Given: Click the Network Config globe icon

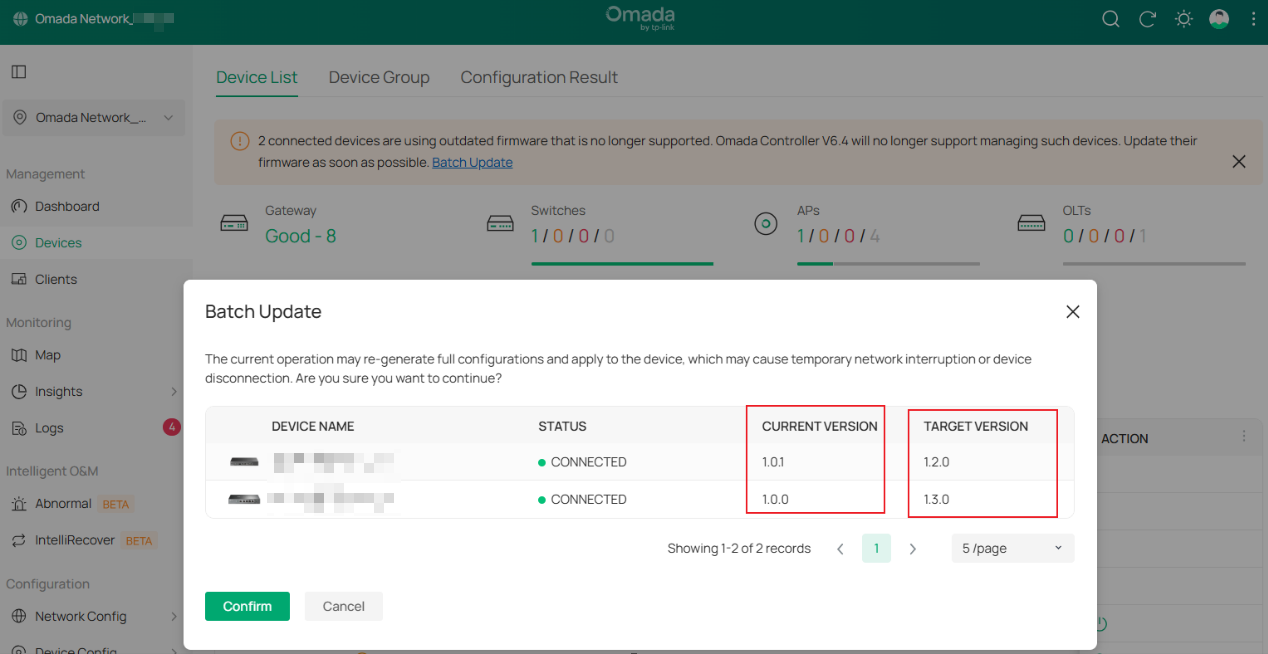Looking at the screenshot, I should [18, 617].
